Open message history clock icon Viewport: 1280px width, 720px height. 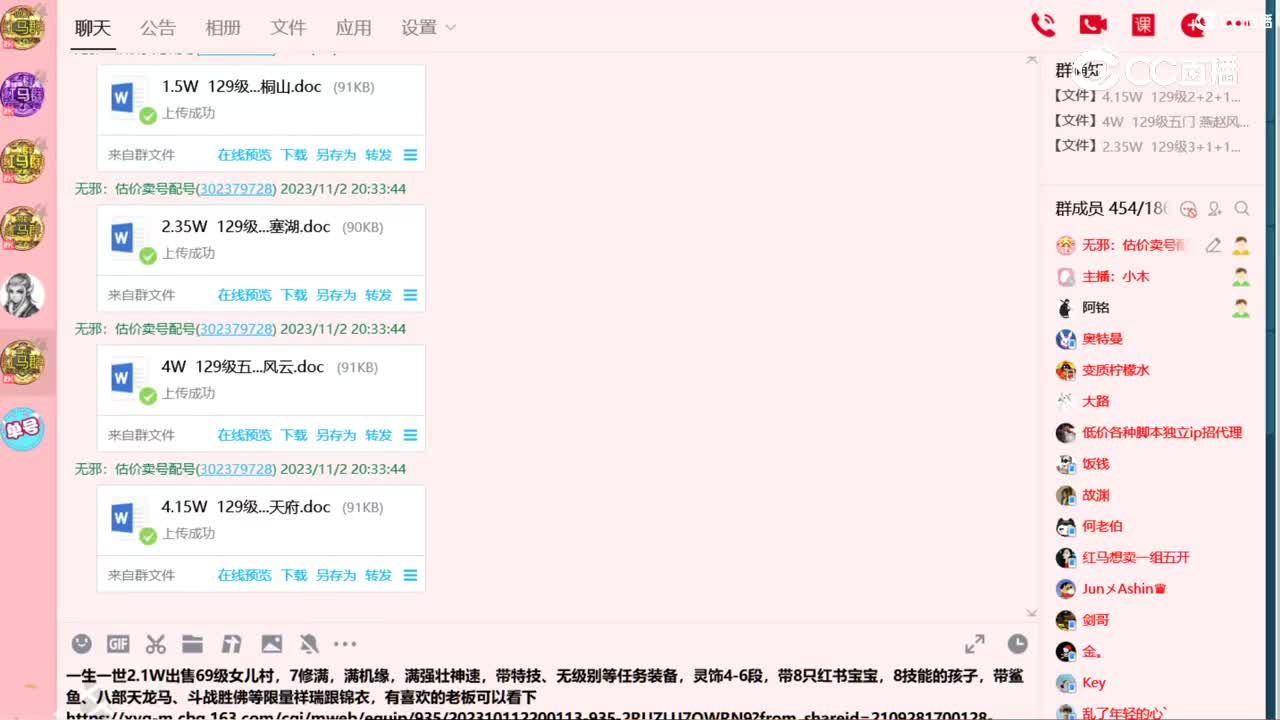point(1017,643)
